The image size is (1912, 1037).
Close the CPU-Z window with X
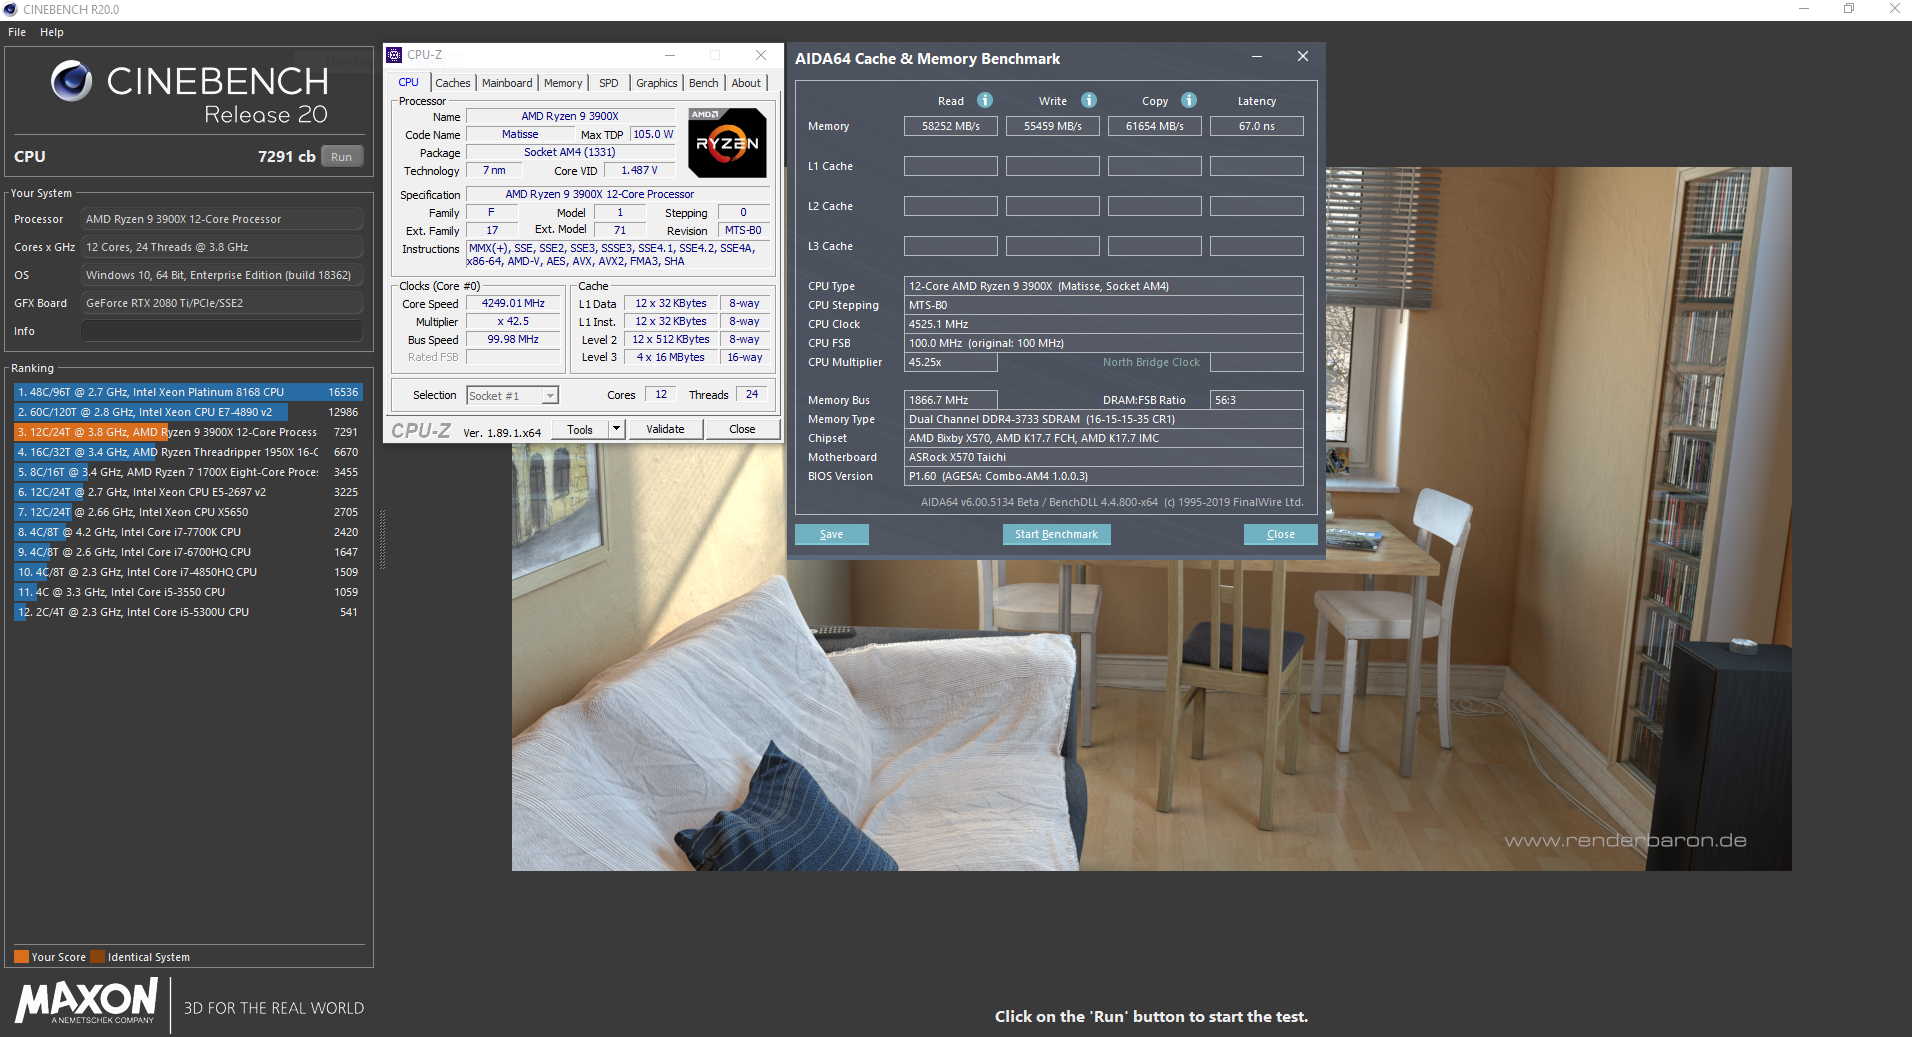coord(761,55)
